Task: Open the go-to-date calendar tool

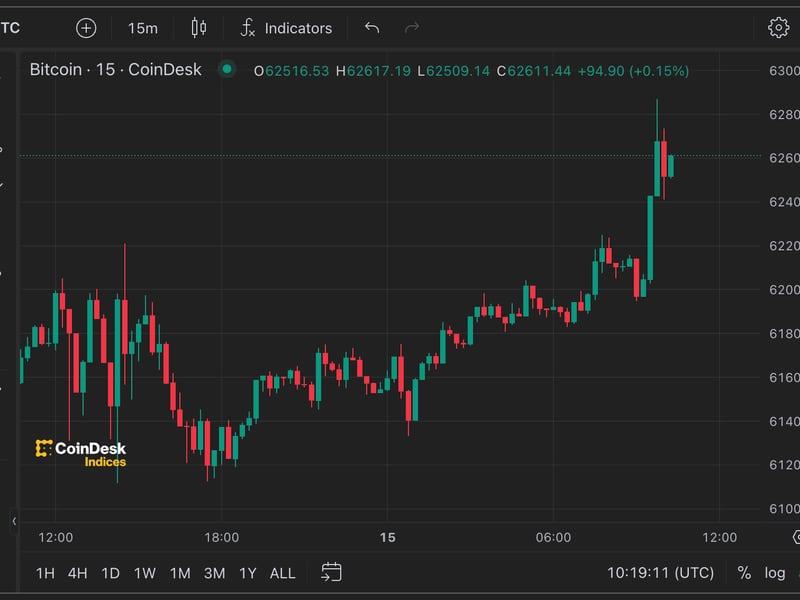Action: point(330,573)
